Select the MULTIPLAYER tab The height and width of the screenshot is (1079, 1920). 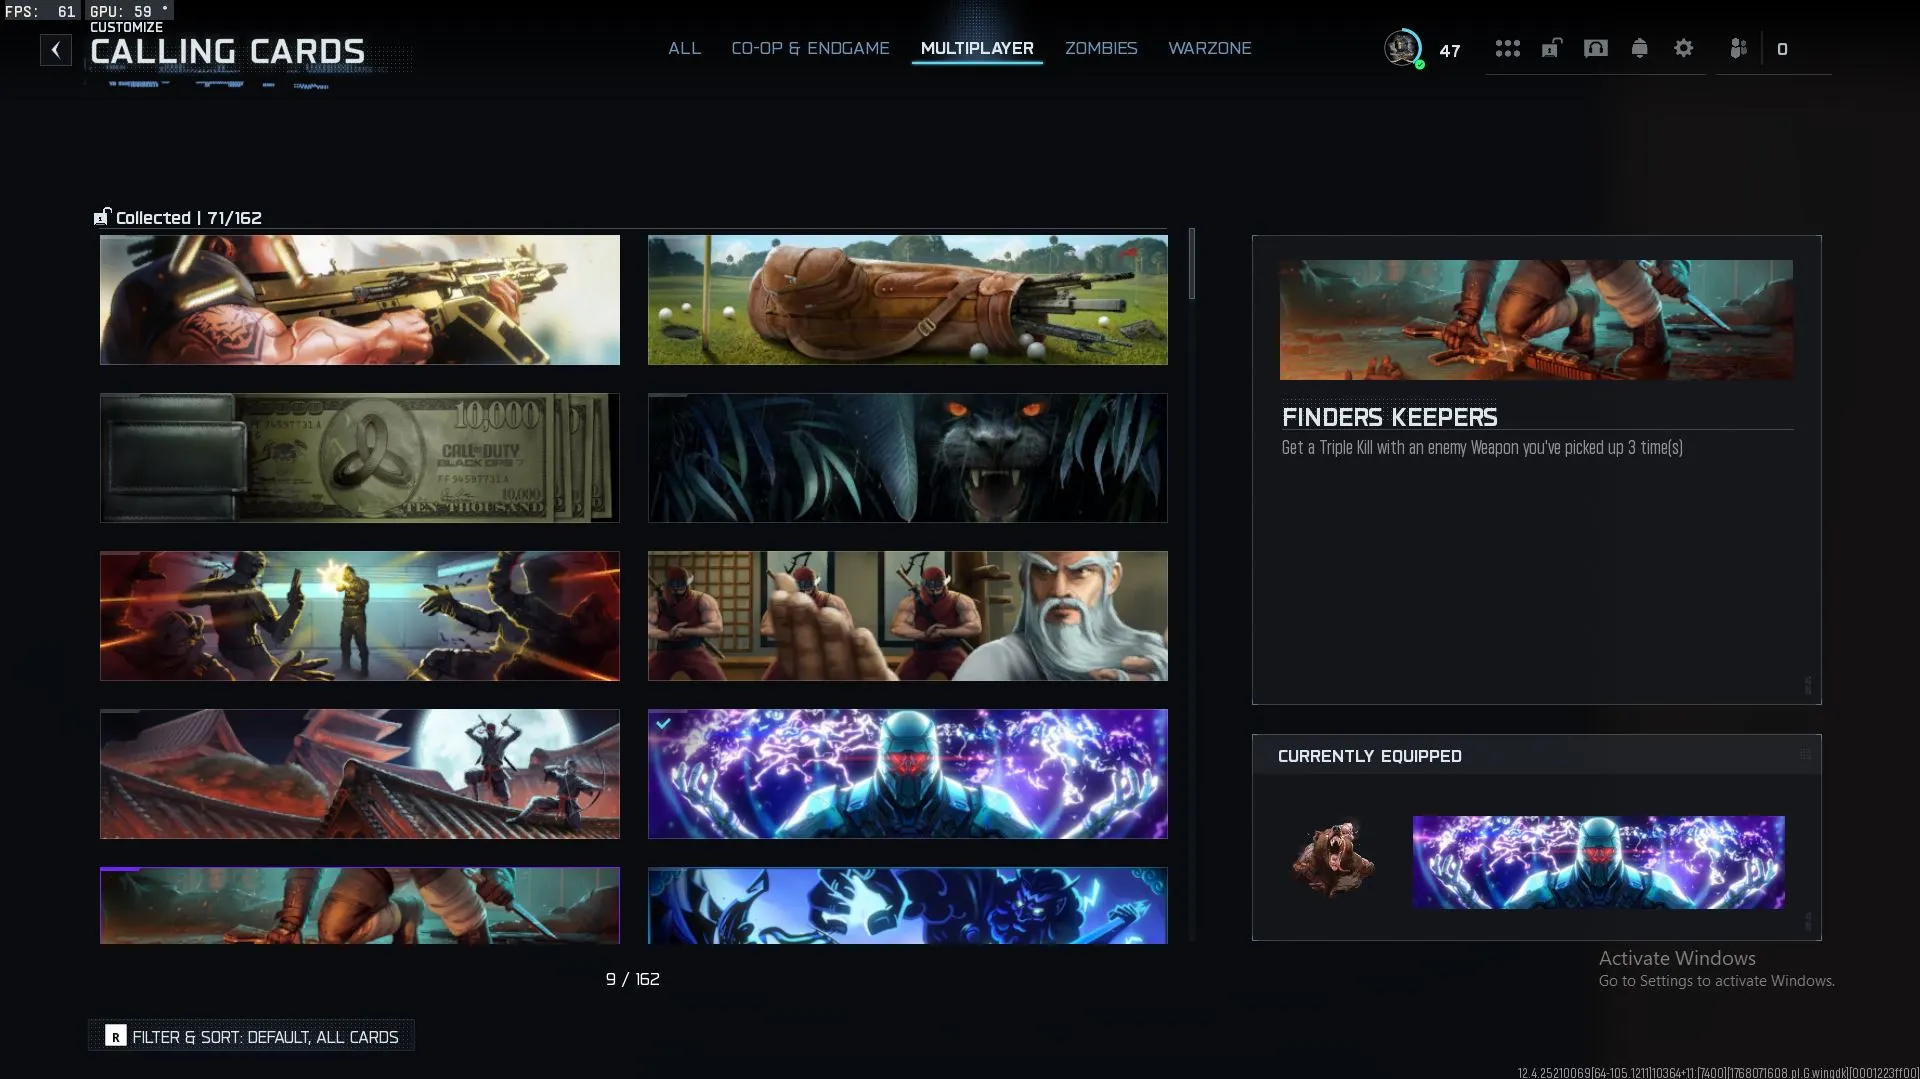pos(977,48)
